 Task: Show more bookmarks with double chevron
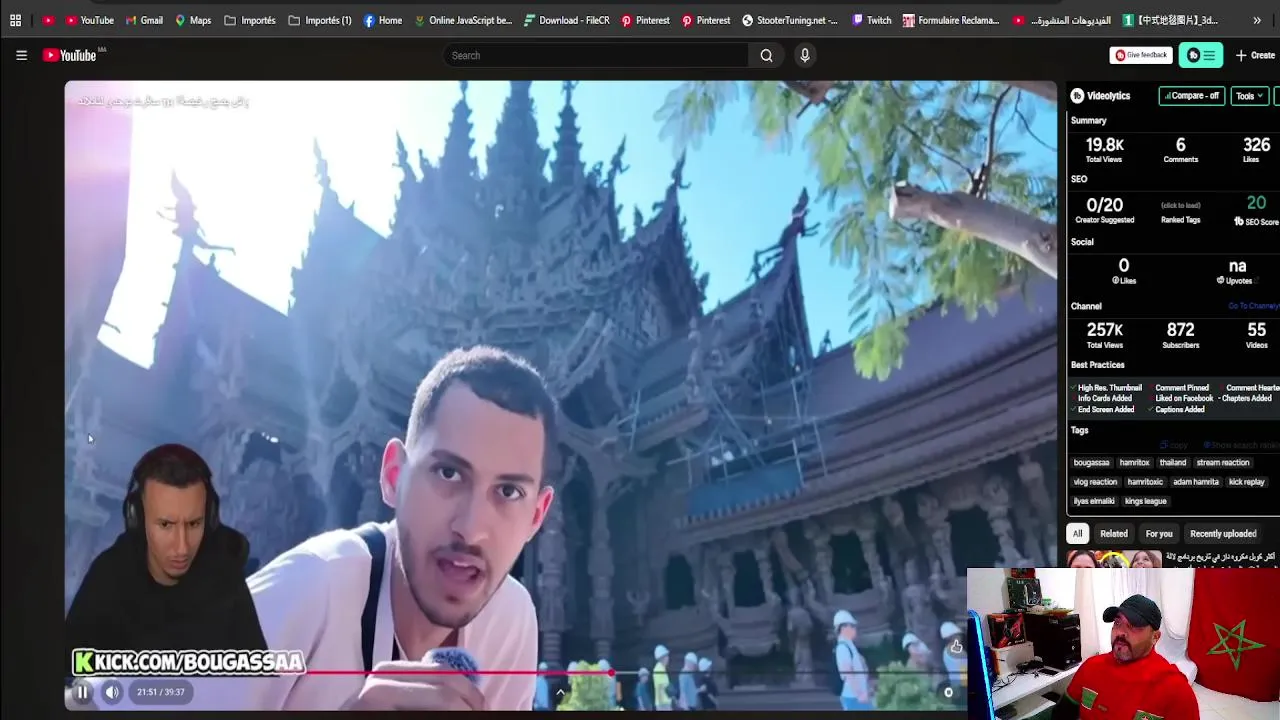pyautogui.click(x=1257, y=20)
